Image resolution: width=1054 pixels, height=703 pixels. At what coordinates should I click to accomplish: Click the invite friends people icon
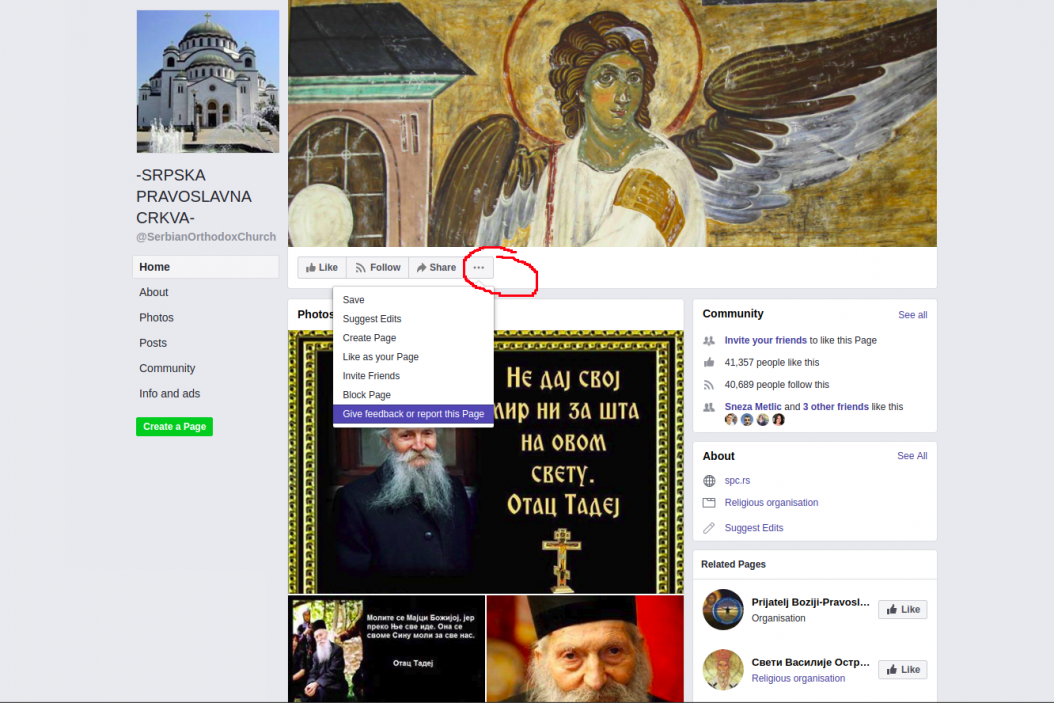tap(708, 341)
